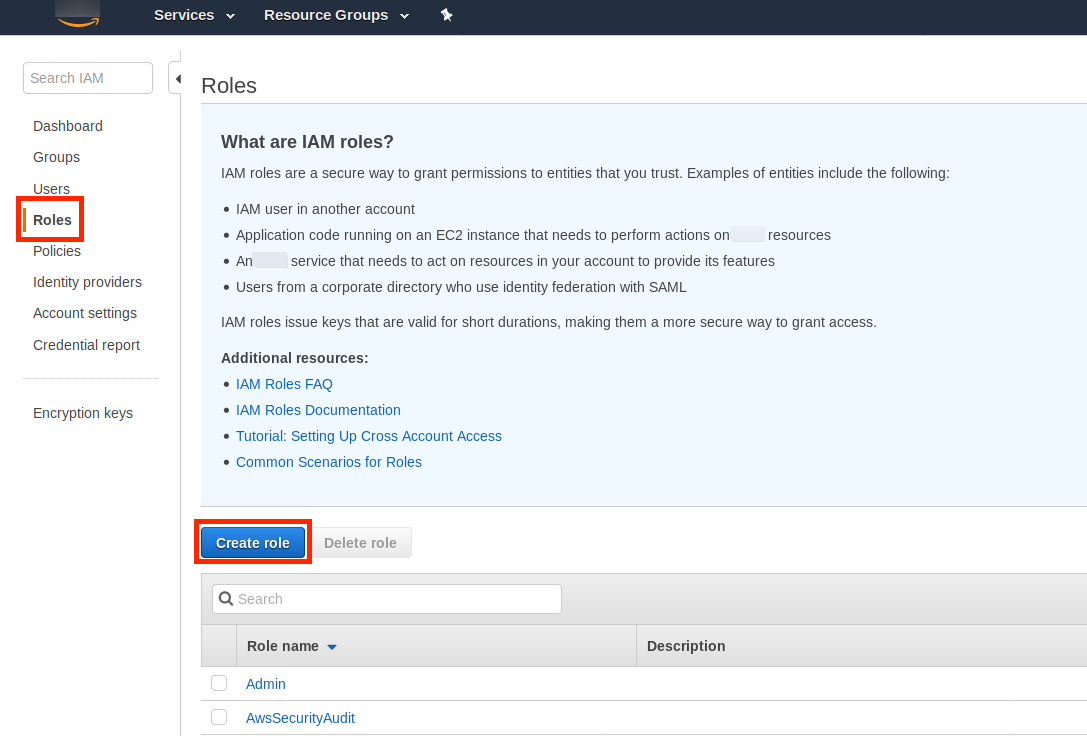Tick the checkbox for the Admin role
This screenshot has height=736, width=1087.
pyautogui.click(x=219, y=683)
